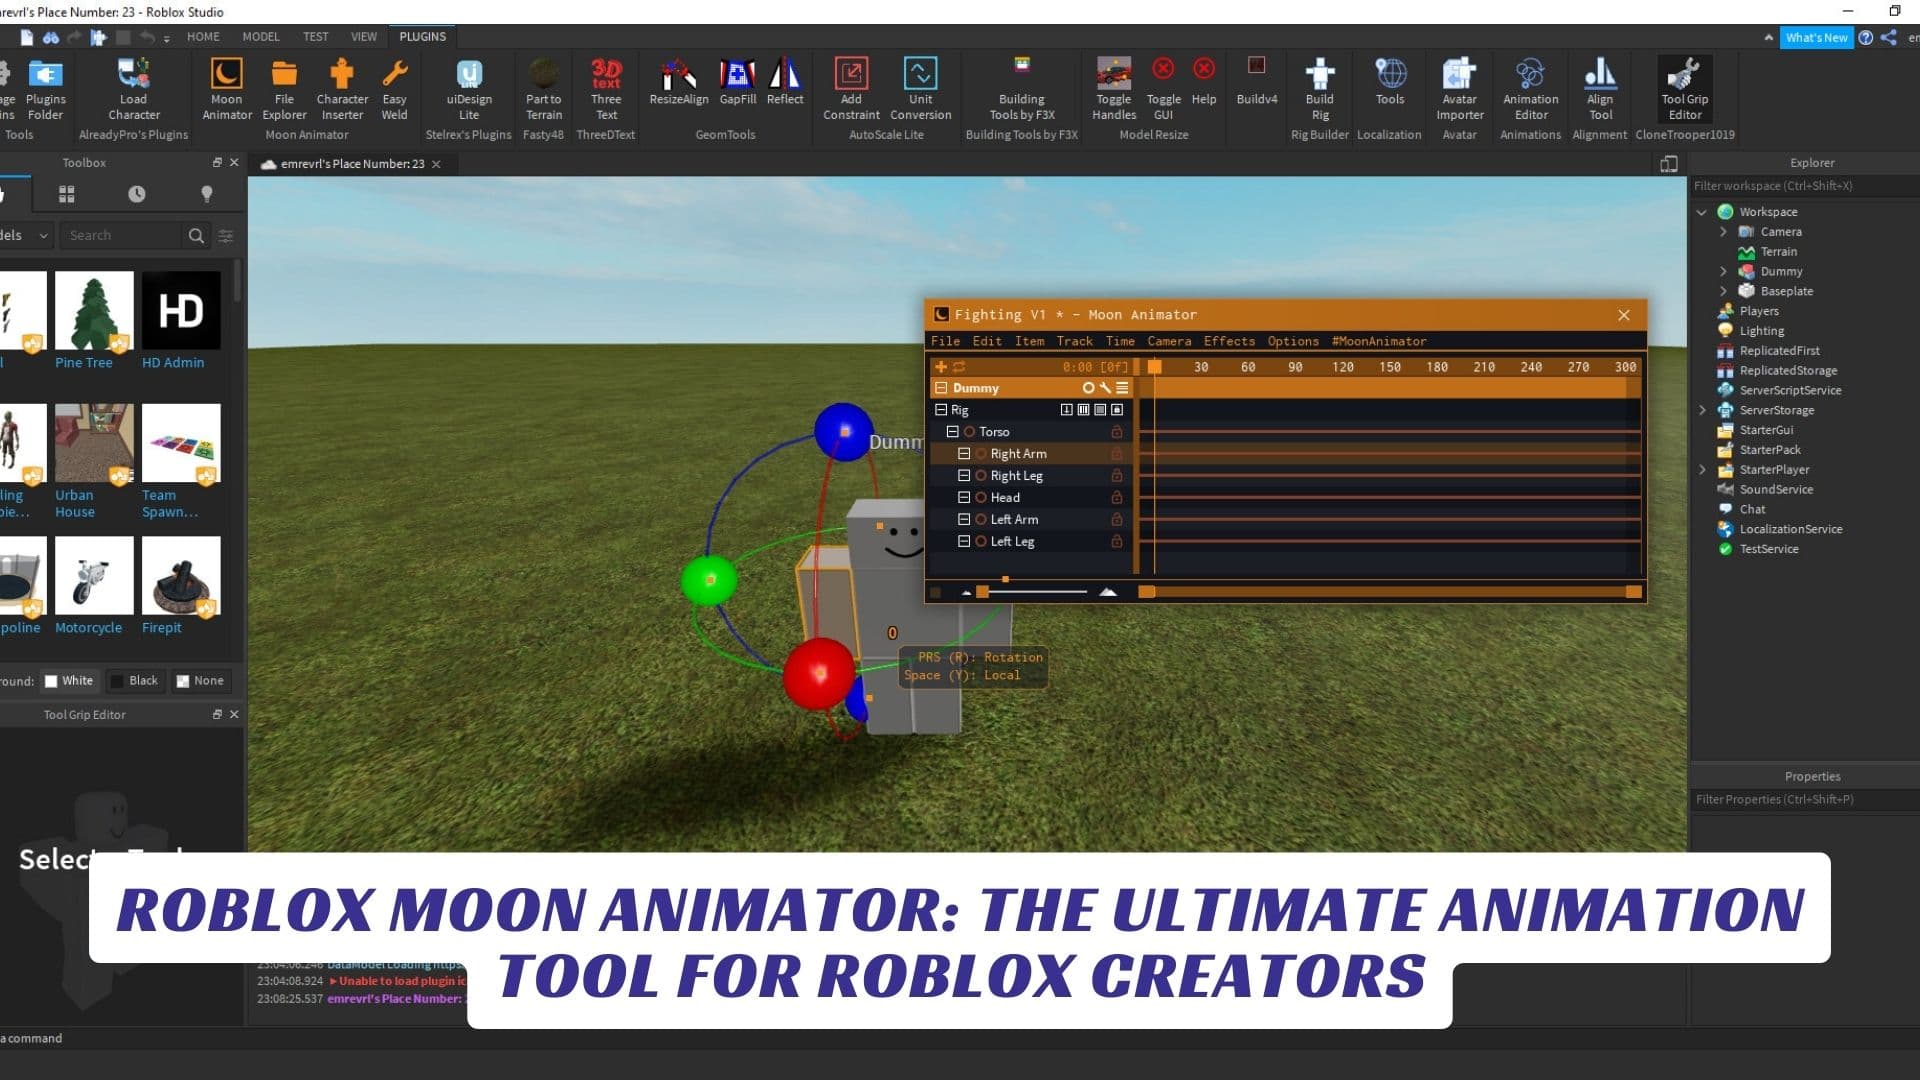The height and width of the screenshot is (1080, 1920).
Task: Toggle loop icon in Moon Animator
Action: (x=958, y=367)
